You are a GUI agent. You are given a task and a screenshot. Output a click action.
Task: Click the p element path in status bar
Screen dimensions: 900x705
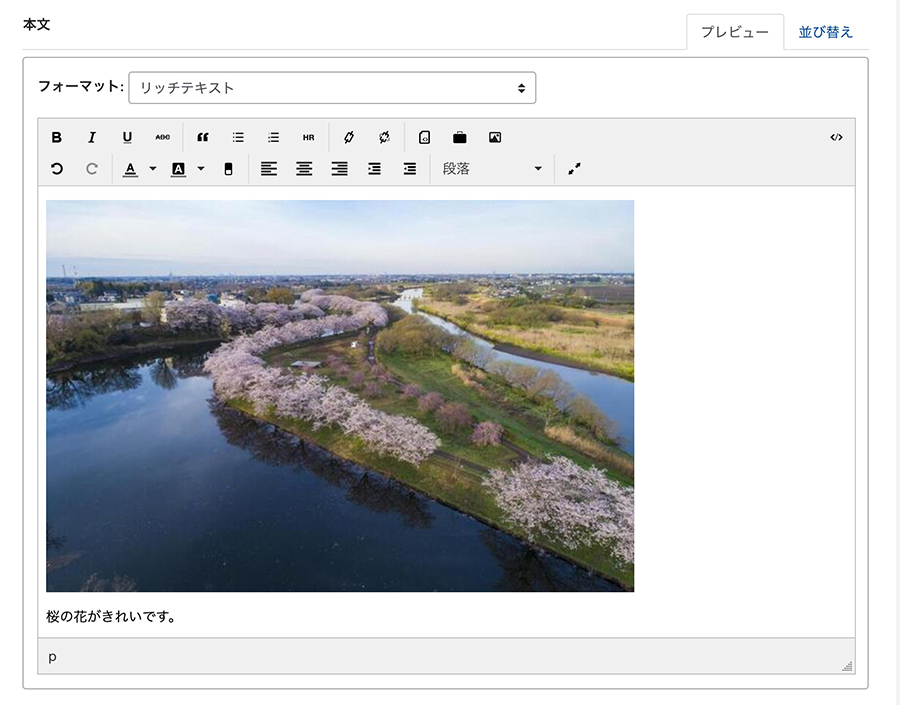point(52,656)
